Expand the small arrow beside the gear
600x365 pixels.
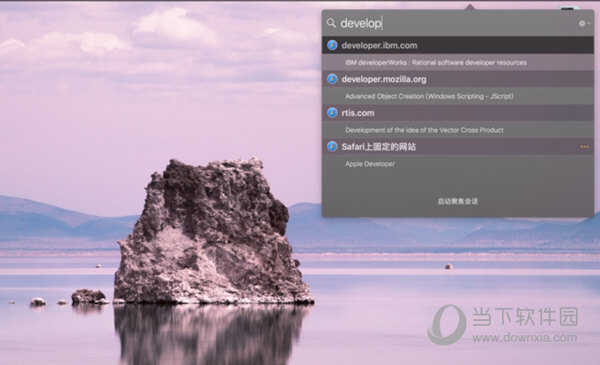click(x=589, y=24)
